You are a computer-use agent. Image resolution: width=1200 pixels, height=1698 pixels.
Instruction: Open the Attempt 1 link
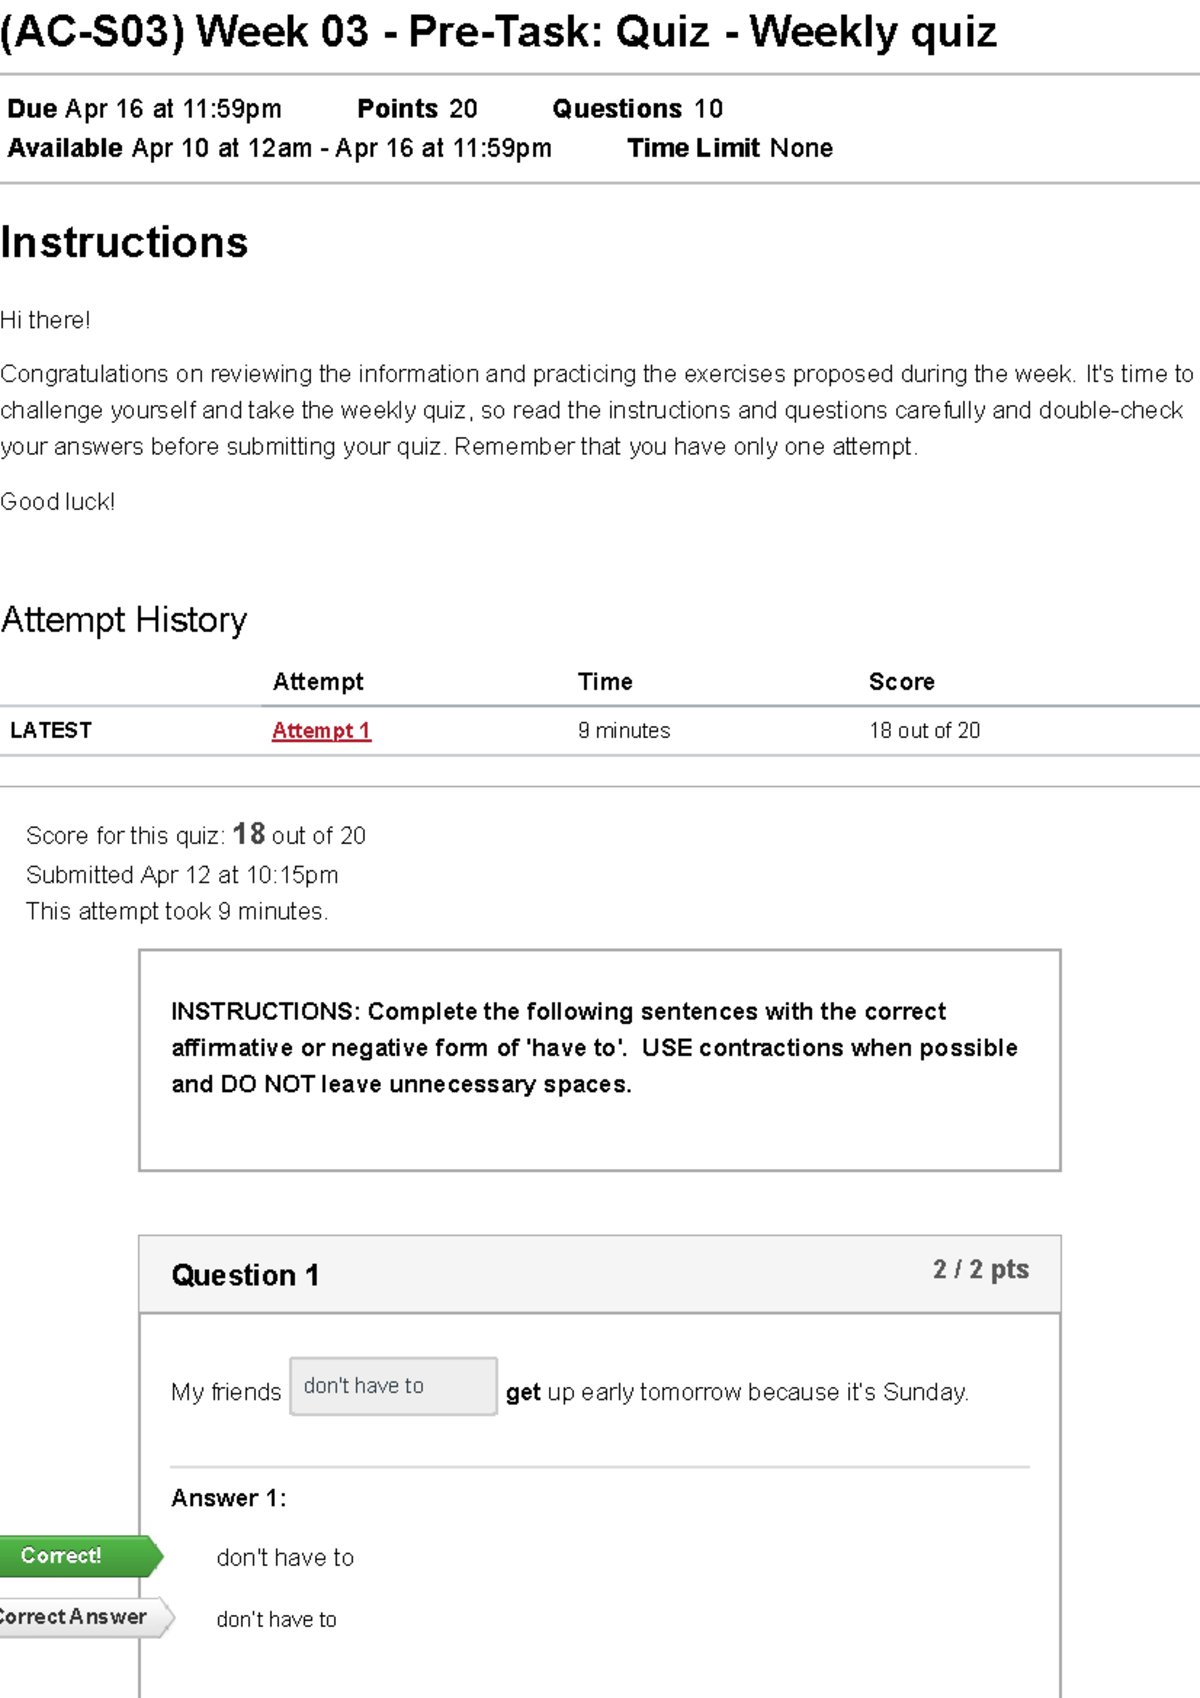click(x=321, y=731)
